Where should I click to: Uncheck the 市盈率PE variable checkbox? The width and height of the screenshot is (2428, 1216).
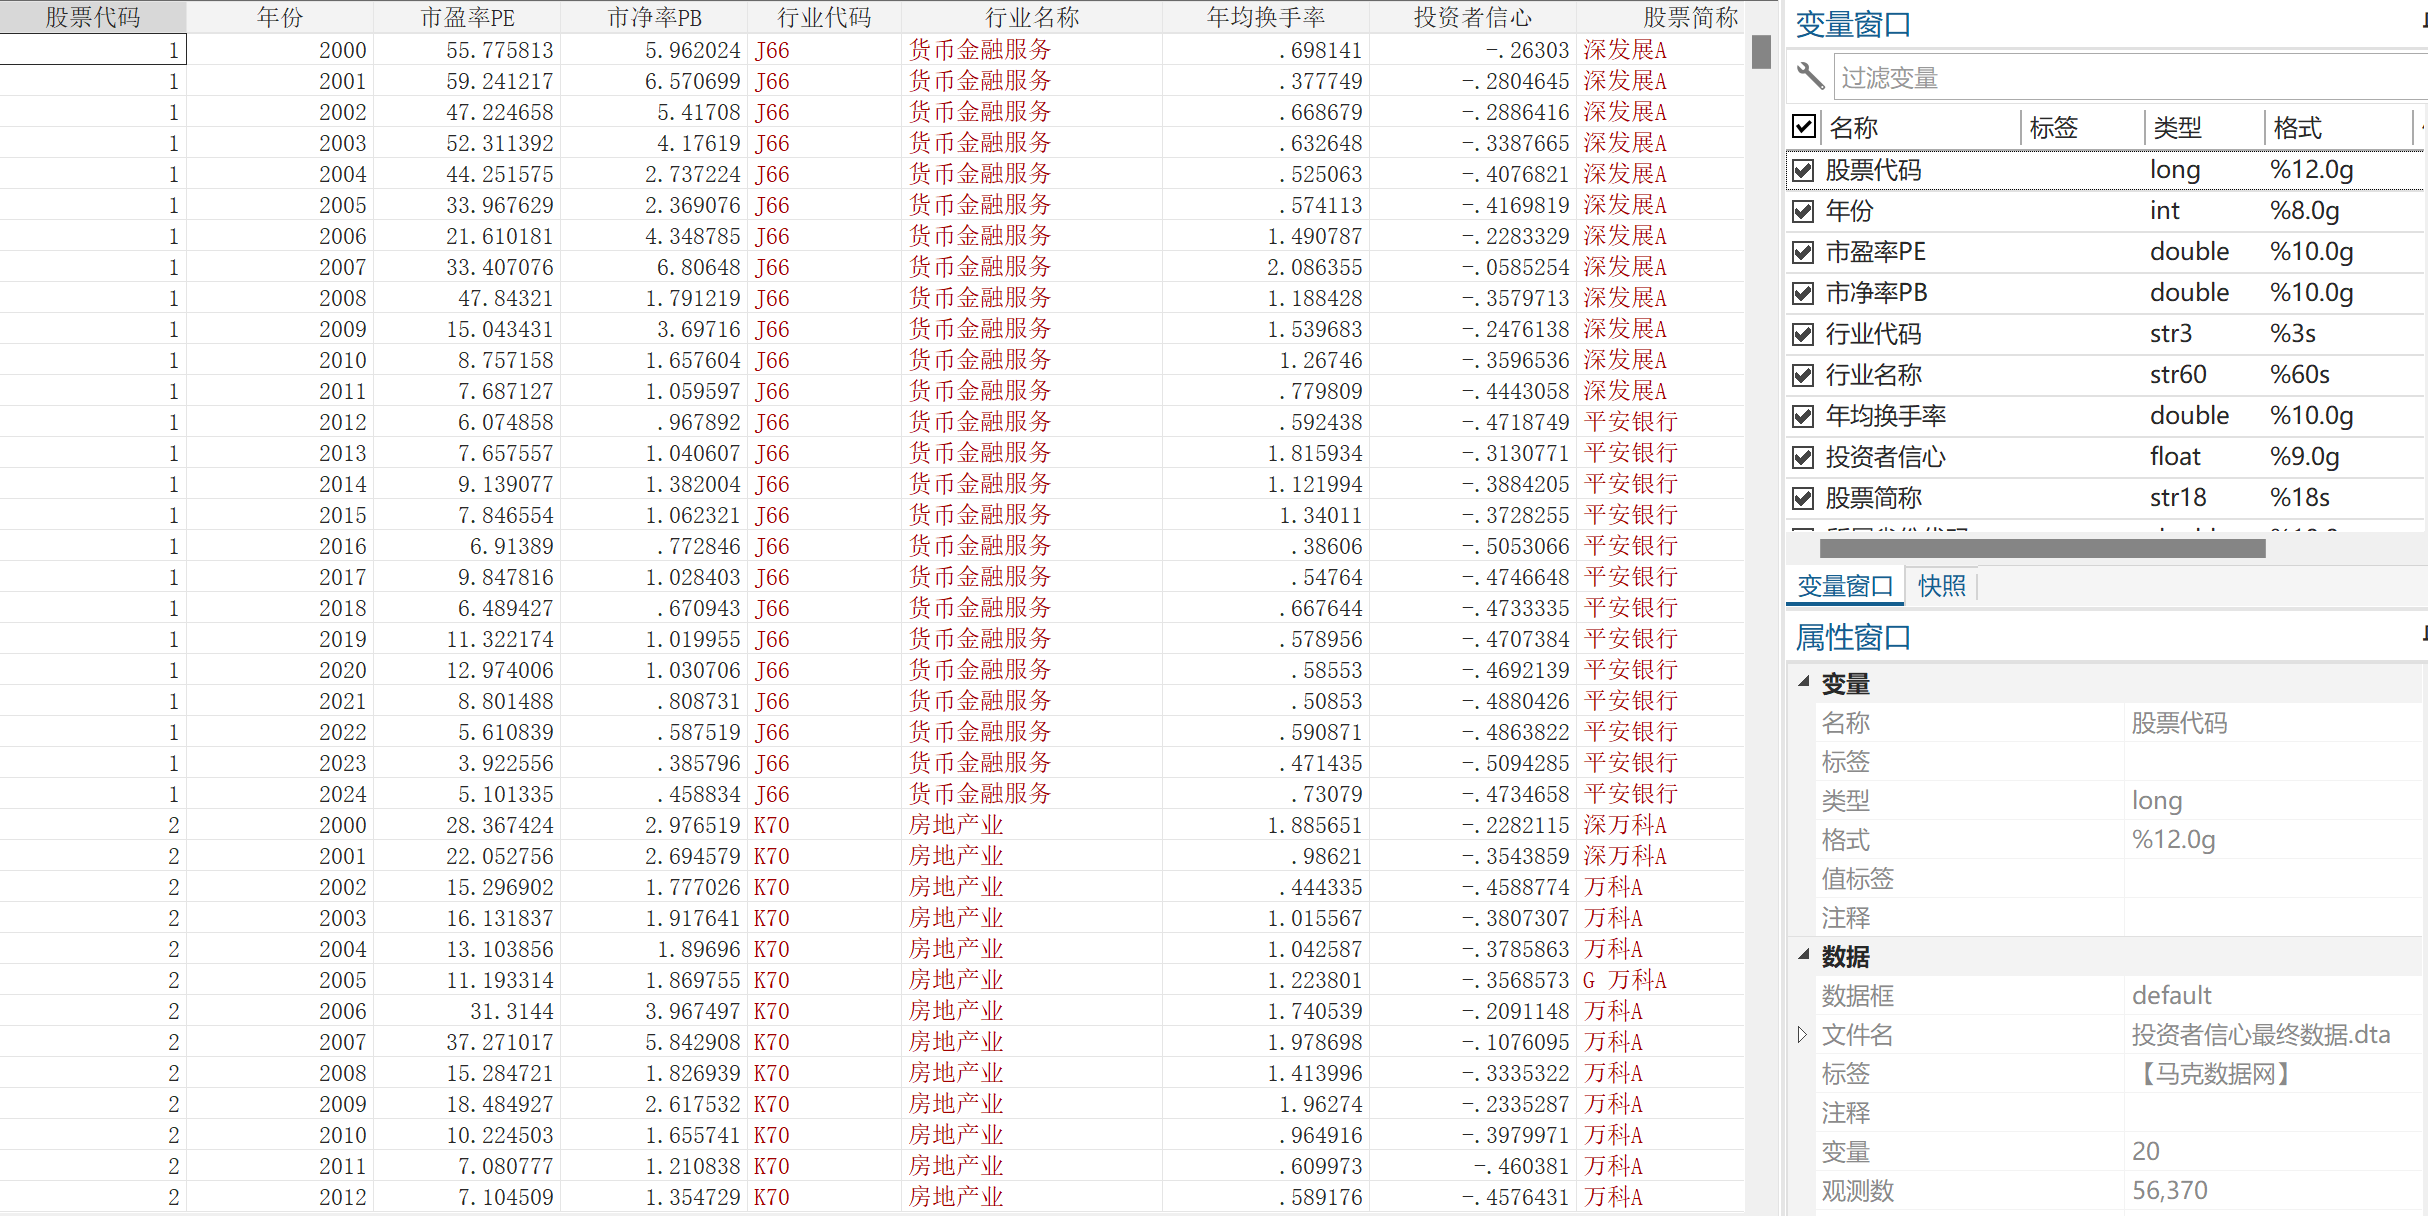click(1803, 252)
